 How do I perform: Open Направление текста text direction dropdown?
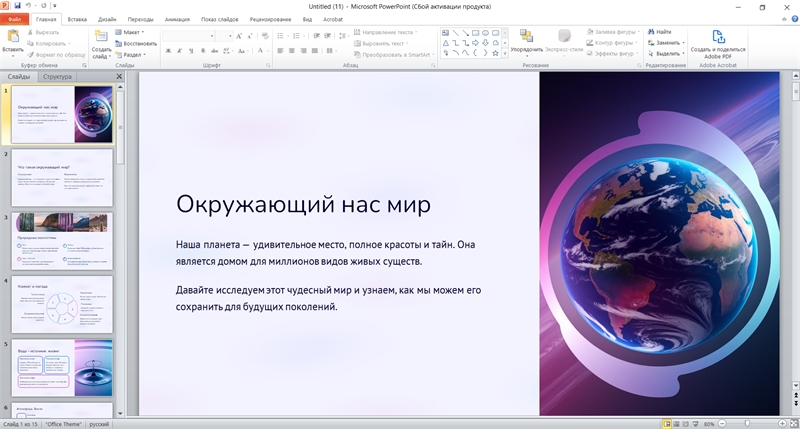click(386, 32)
